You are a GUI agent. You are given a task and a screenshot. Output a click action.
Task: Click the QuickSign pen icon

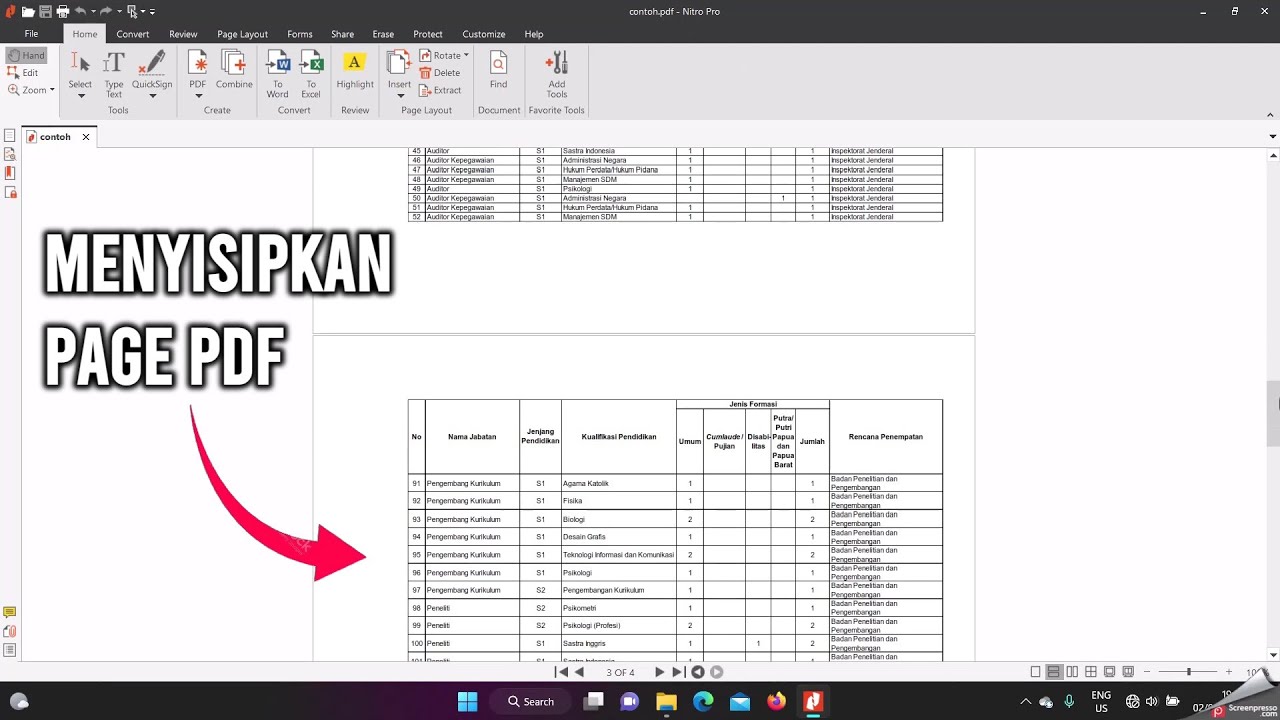[152, 63]
